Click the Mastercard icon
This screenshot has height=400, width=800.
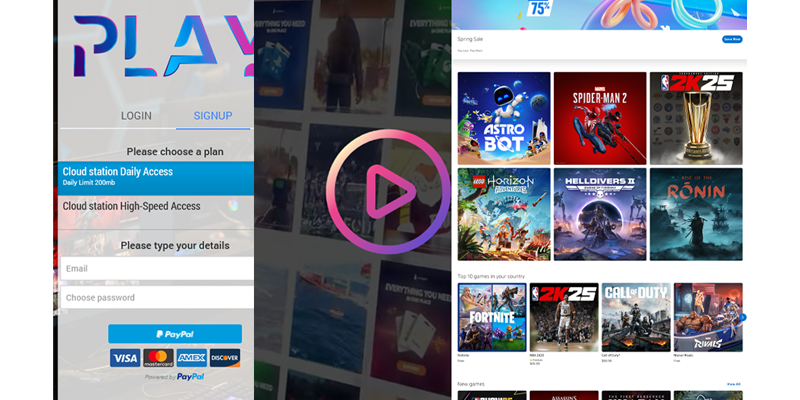(158, 358)
